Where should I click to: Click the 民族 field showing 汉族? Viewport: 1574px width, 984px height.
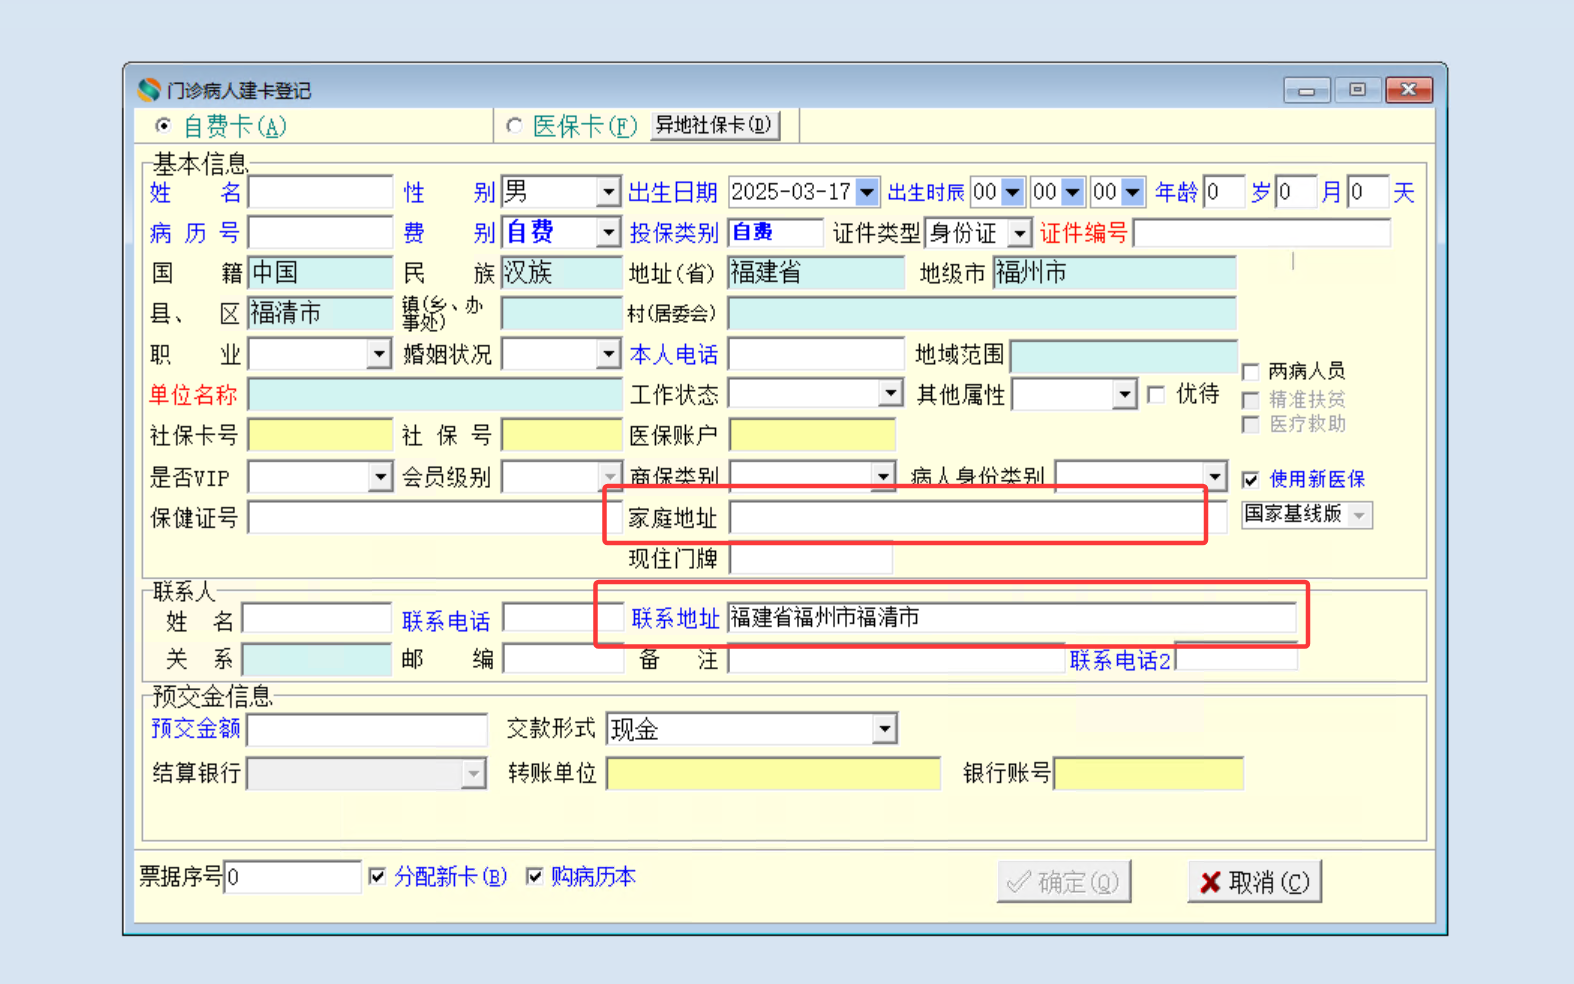tap(561, 273)
